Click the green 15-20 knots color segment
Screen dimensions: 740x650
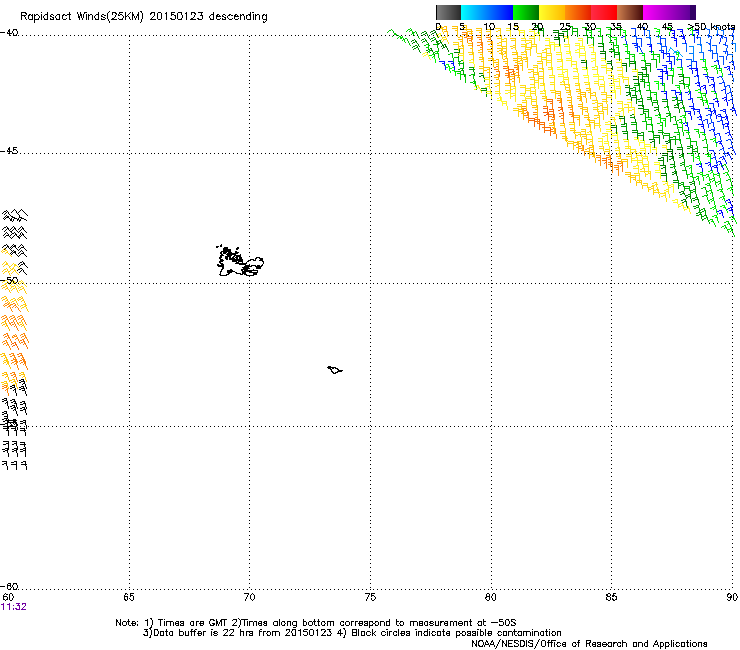coord(526,12)
